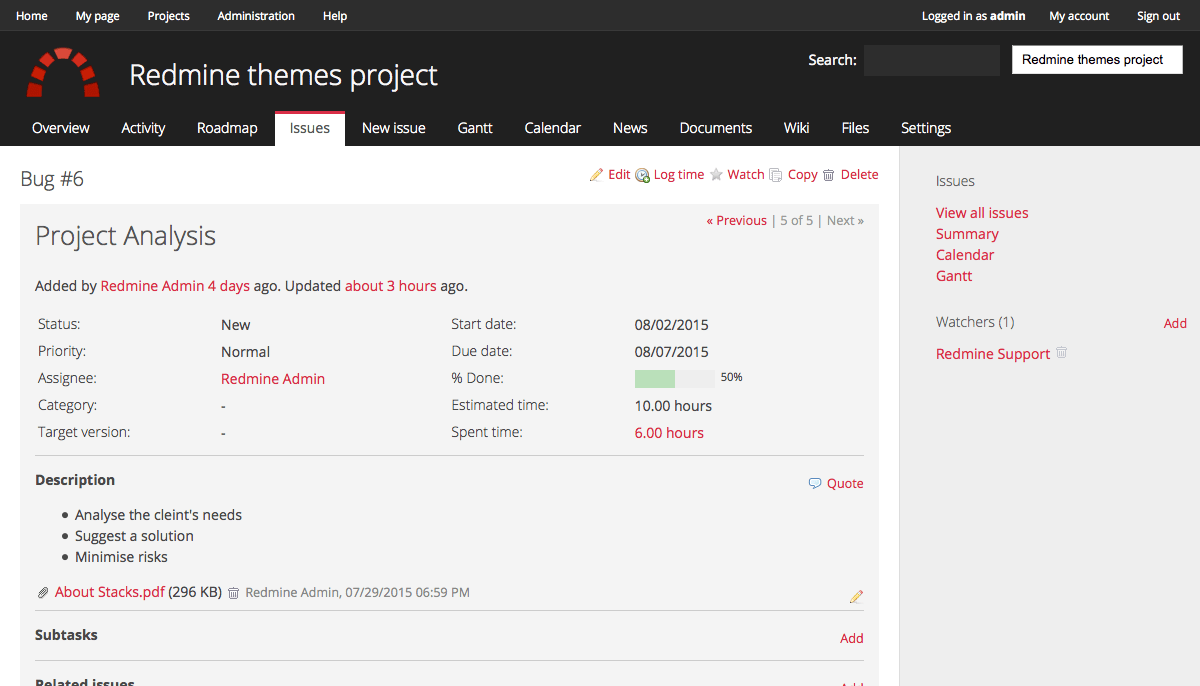The image size is (1200, 686).
Task: Open the assignee Redmine Admin link
Action: 273,379
